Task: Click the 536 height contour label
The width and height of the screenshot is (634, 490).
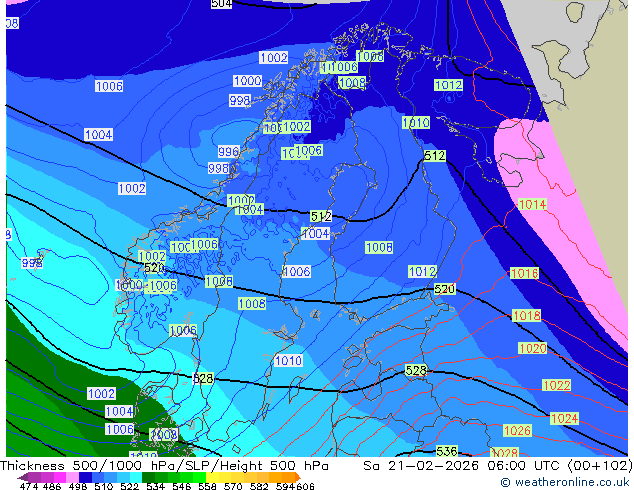Action: click(x=447, y=451)
